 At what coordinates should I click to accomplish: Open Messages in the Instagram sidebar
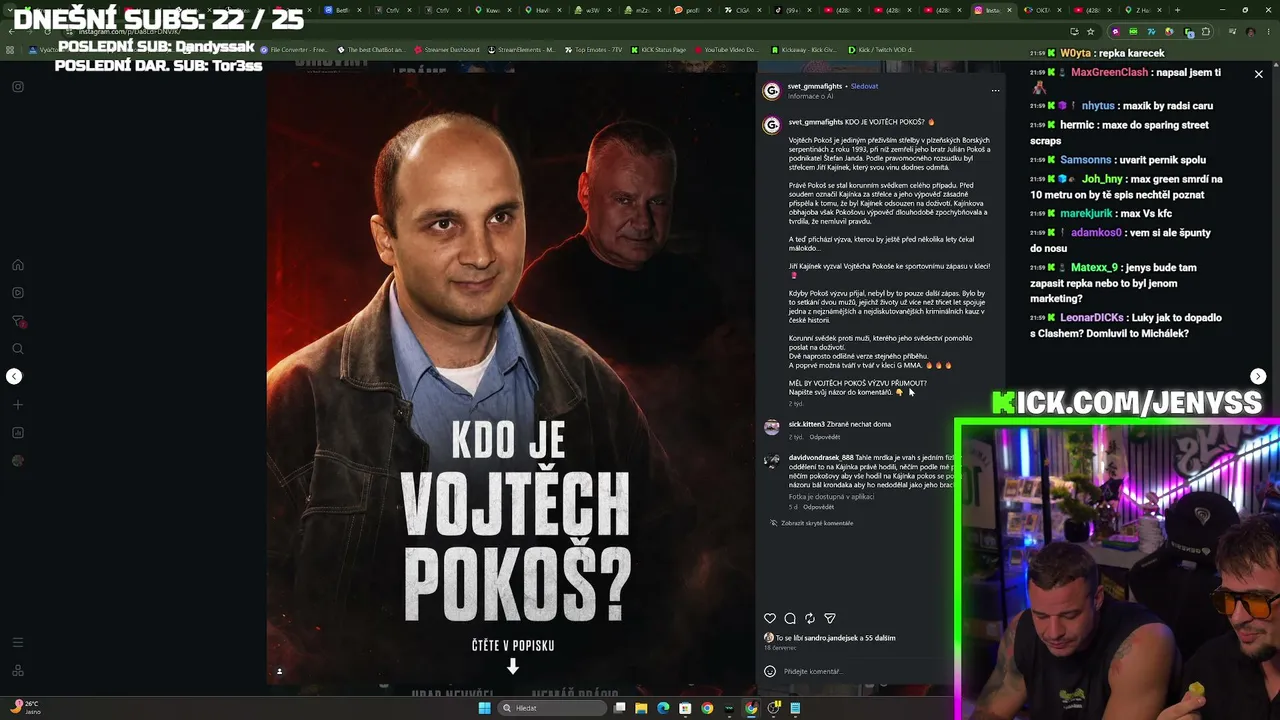tap(18, 321)
